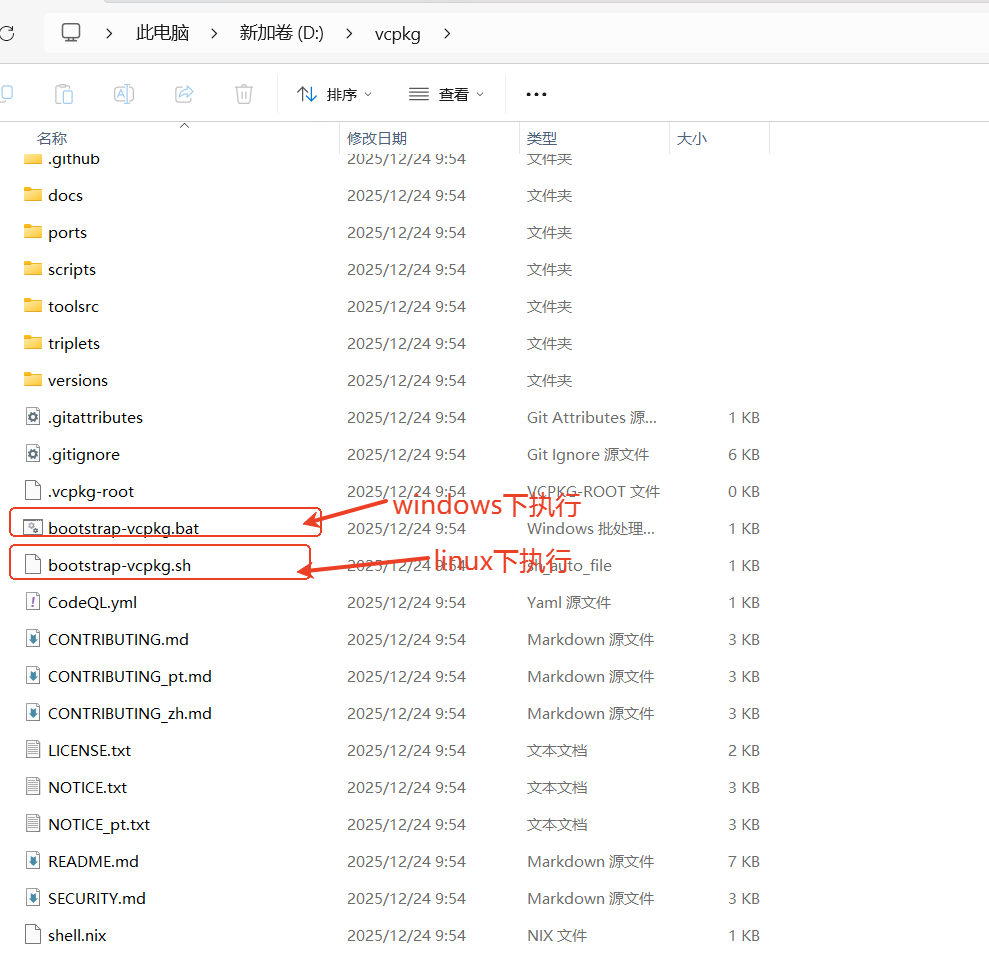
Task: Click the bootstrap-vcpkg.sh file icon
Action: 33,565
